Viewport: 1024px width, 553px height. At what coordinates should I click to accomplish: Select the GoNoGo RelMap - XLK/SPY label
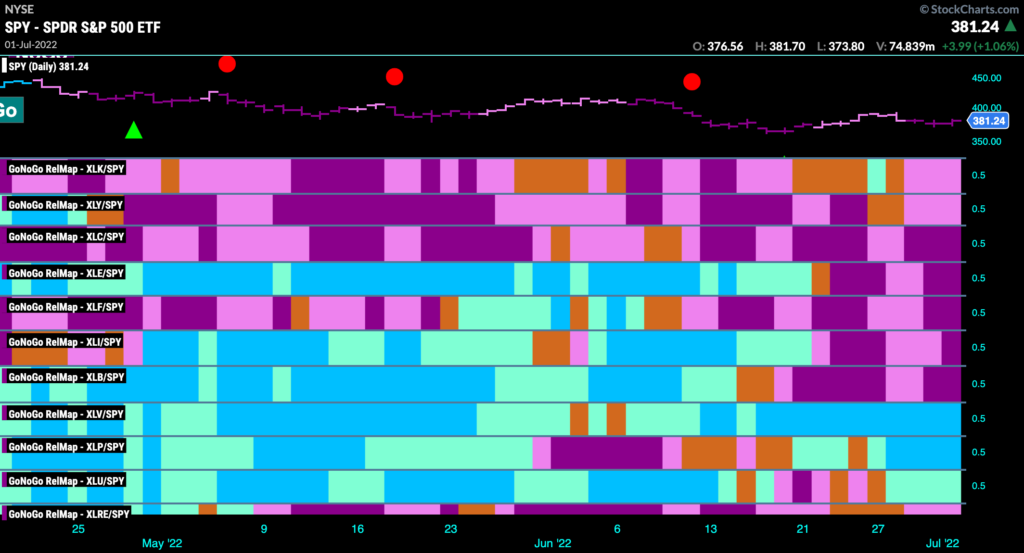66,168
